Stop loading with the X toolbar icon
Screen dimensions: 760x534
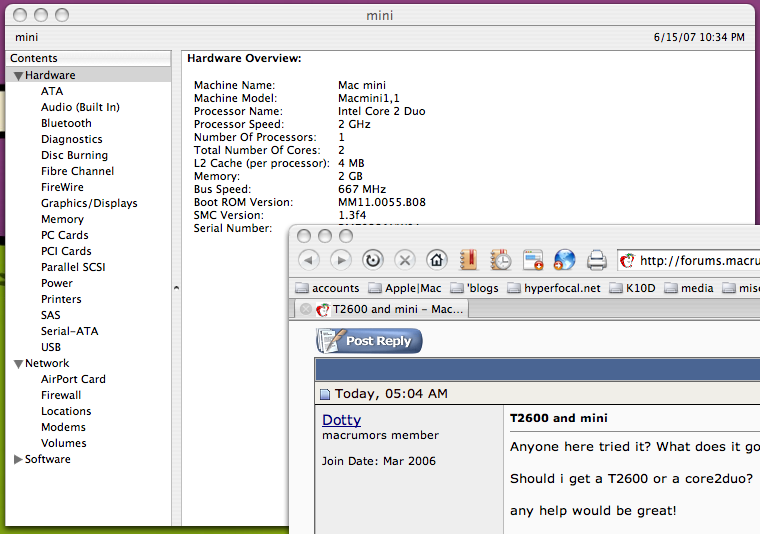click(x=405, y=260)
